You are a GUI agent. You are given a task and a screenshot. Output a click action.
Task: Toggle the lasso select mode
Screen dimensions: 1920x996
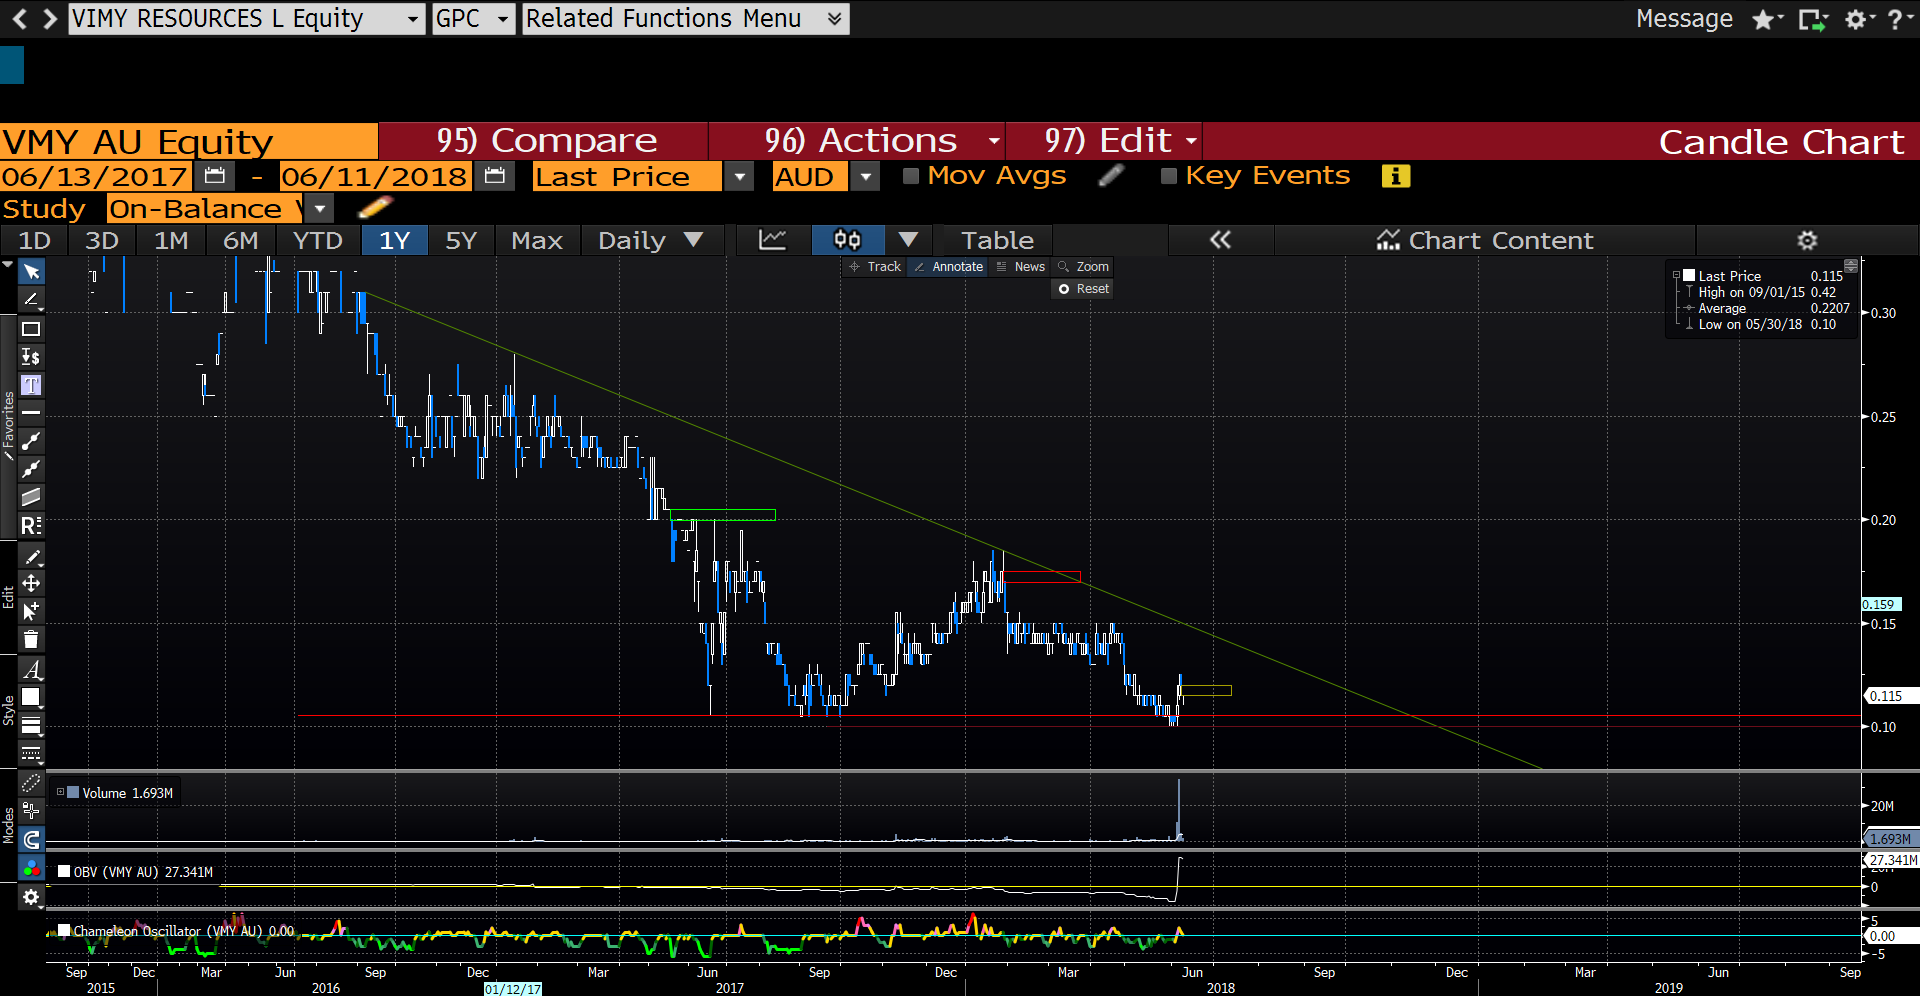pyautogui.click(x=31, y=783)
